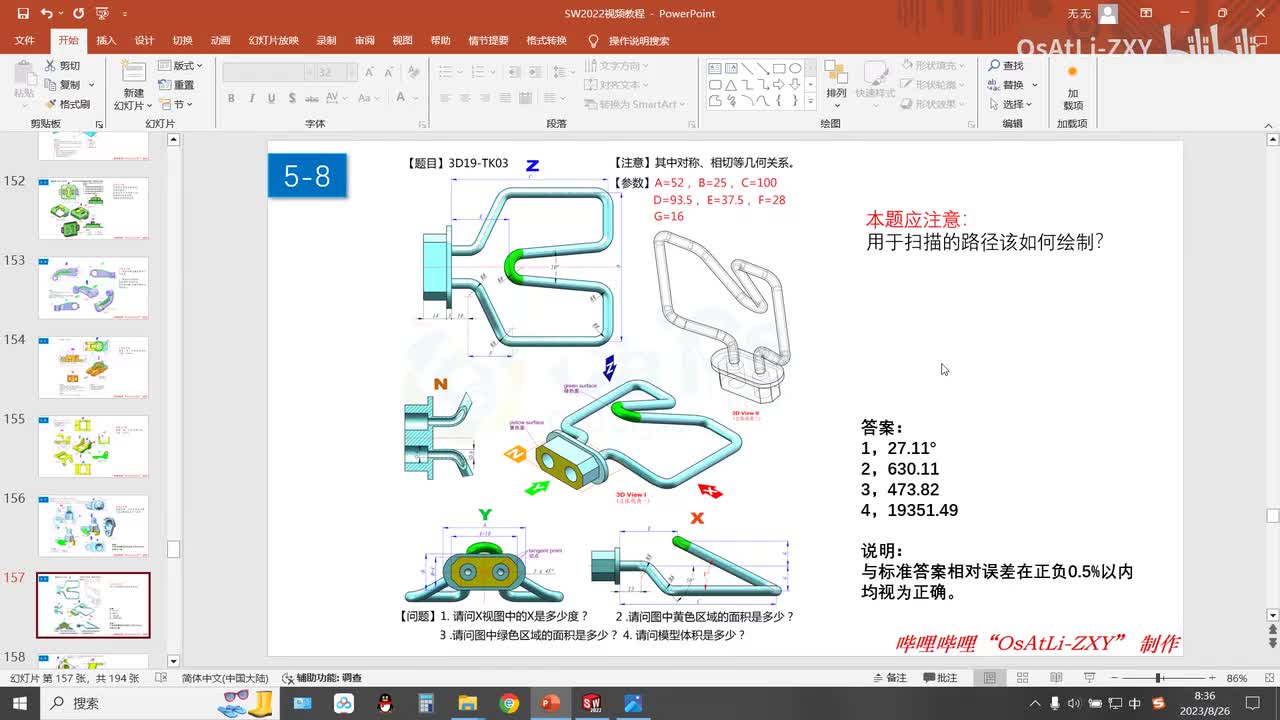Screen dimensions: 1280x720
Task: Open the 审阅 Review tab
Action: [x=364, y=41]
